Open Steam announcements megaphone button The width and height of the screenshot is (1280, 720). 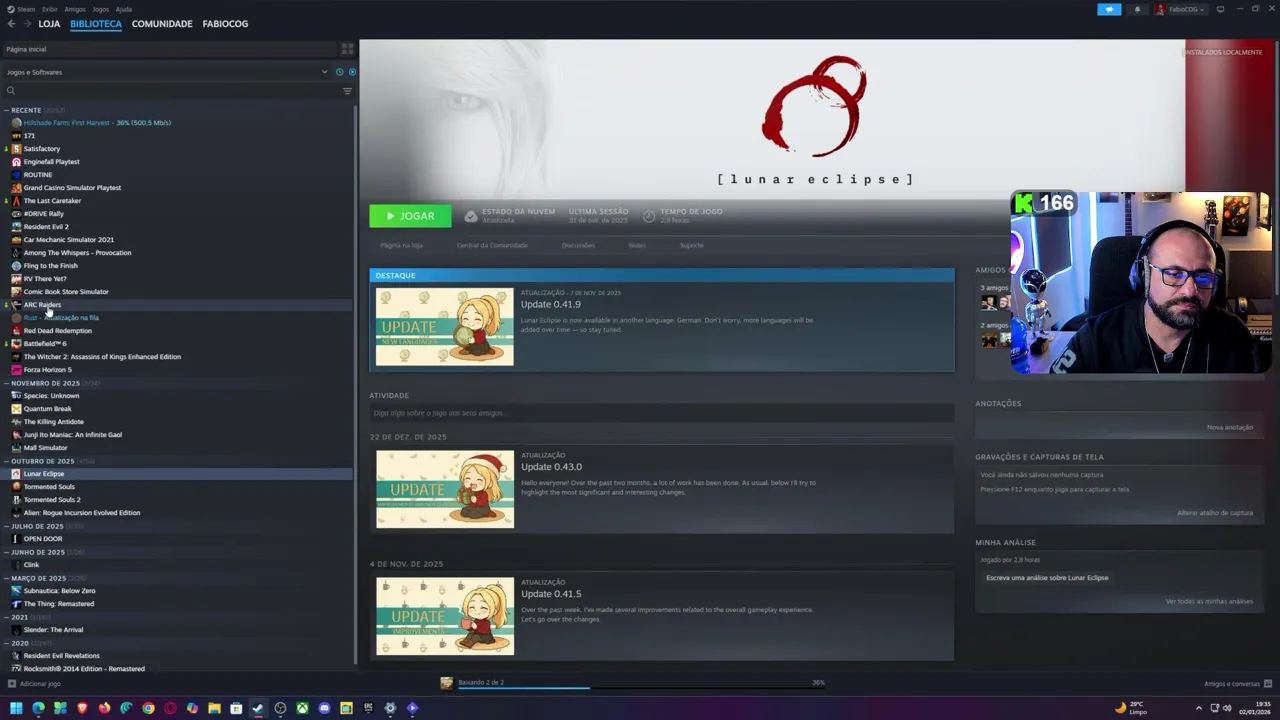1109,9
